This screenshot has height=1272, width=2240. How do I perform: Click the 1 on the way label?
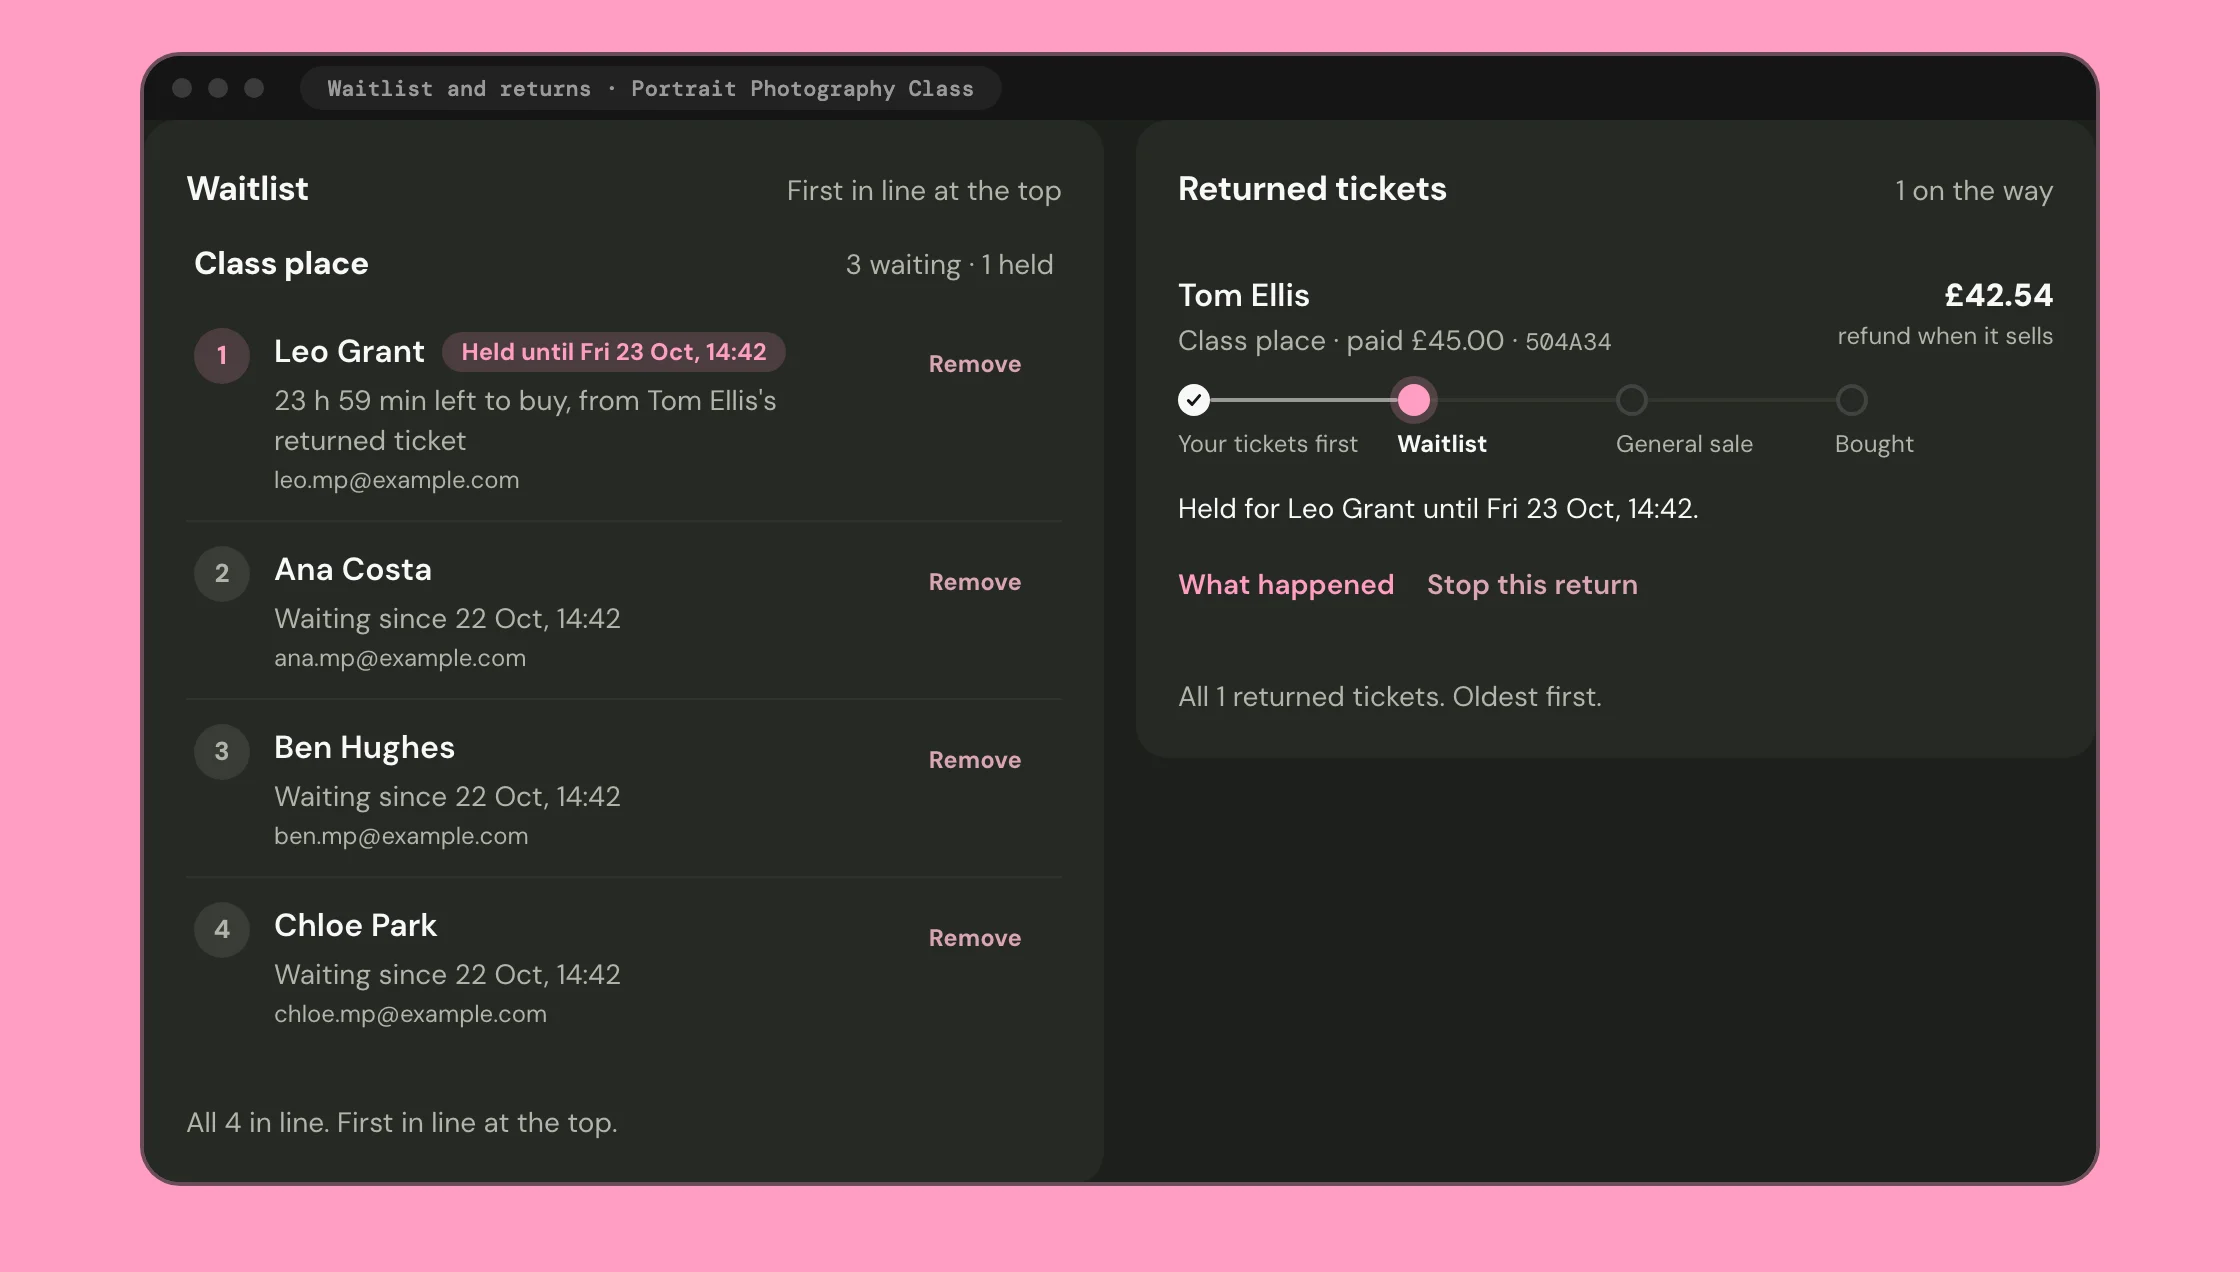tap(1974, 191)
